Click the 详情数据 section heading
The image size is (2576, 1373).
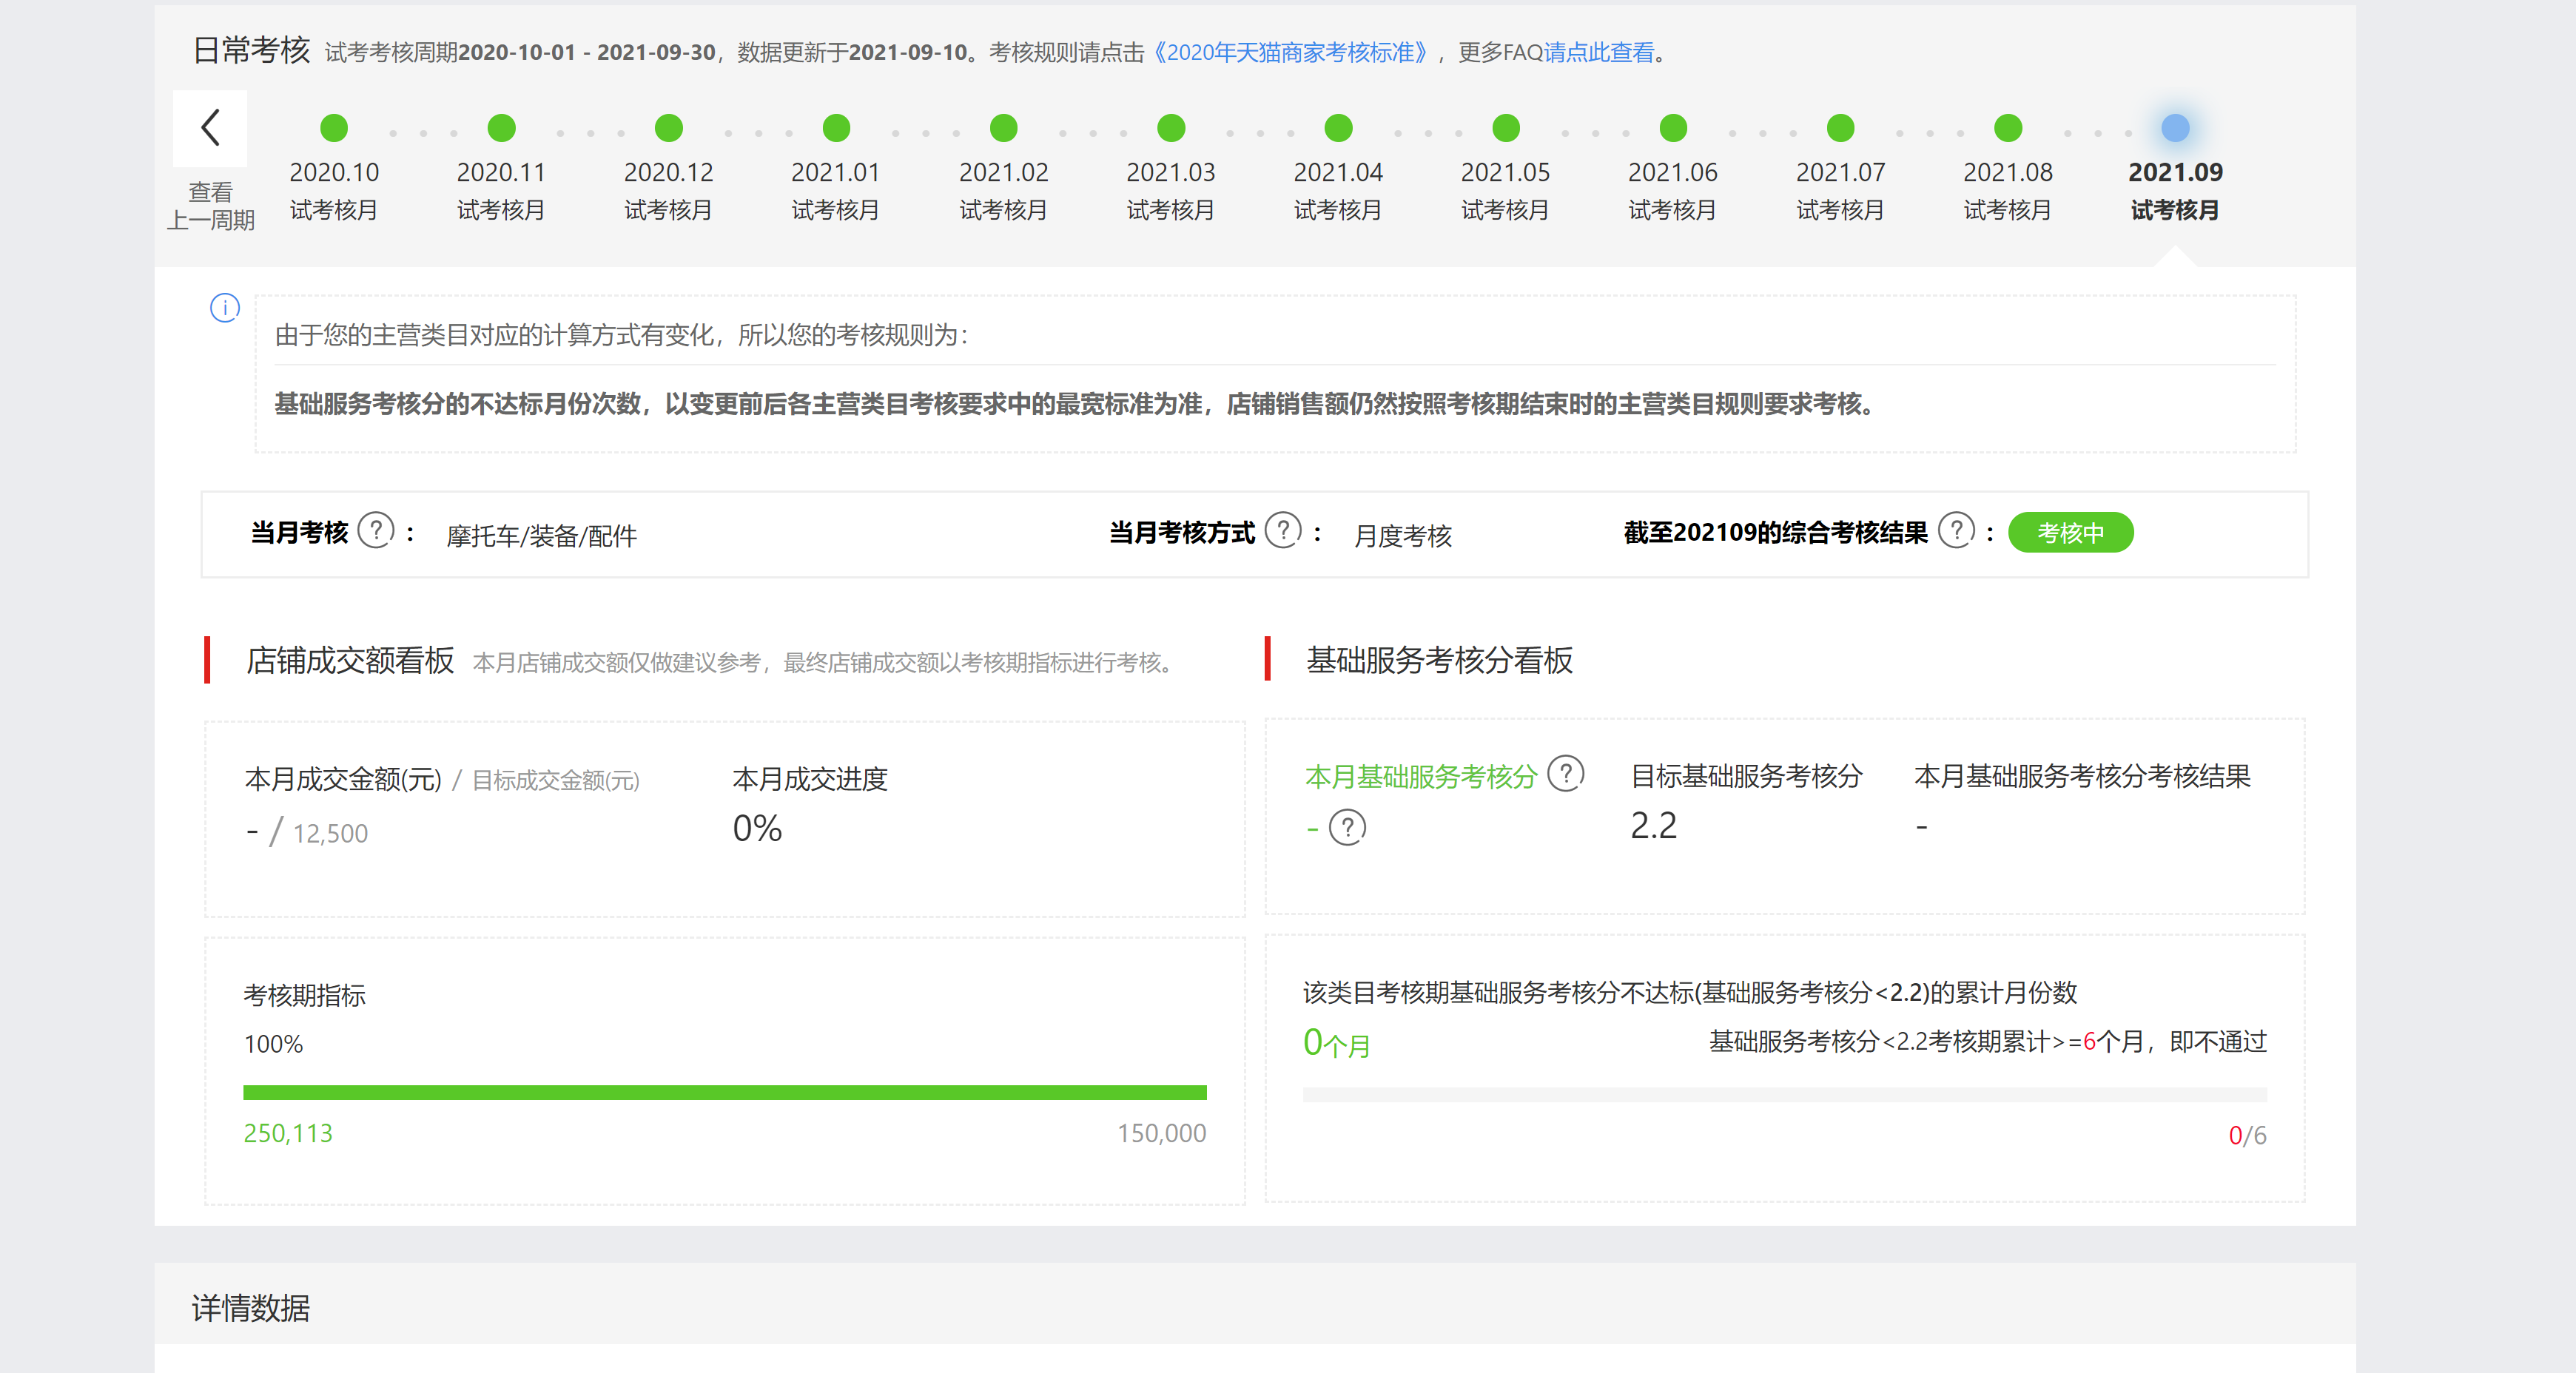(251, 1308)
